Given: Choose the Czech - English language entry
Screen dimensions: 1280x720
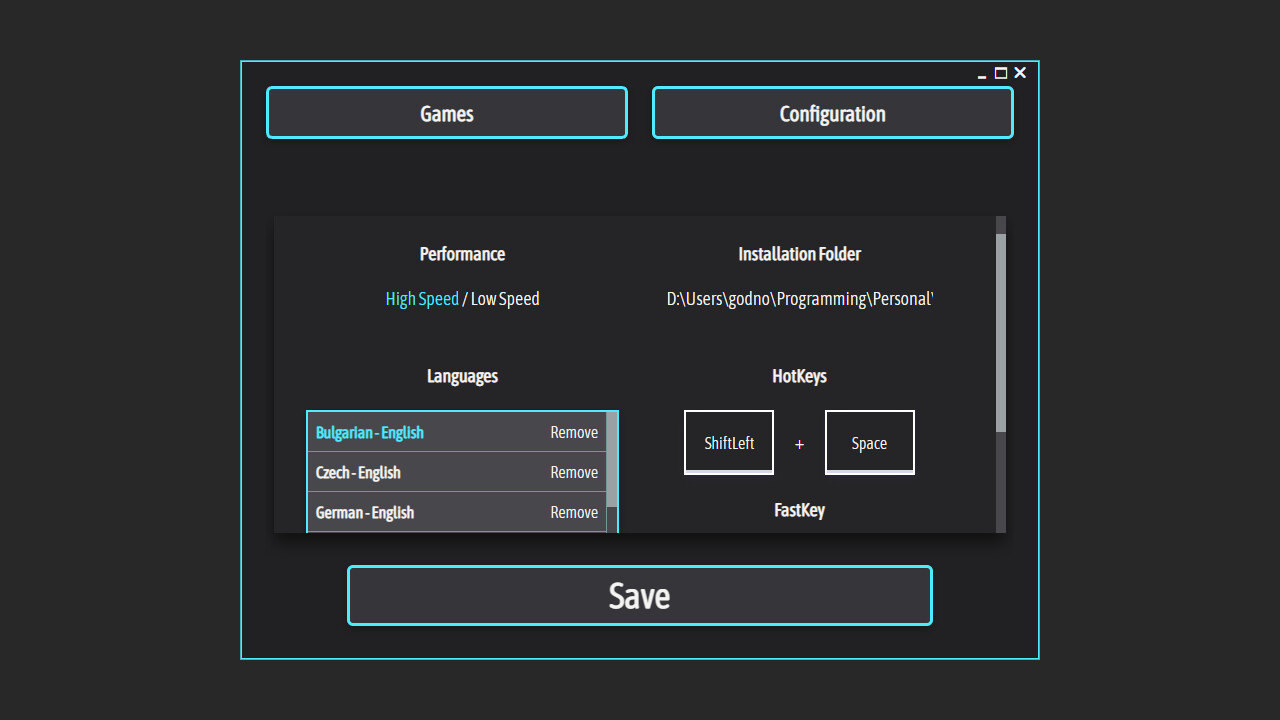Looking at the screenshot, I should point(358,473).
